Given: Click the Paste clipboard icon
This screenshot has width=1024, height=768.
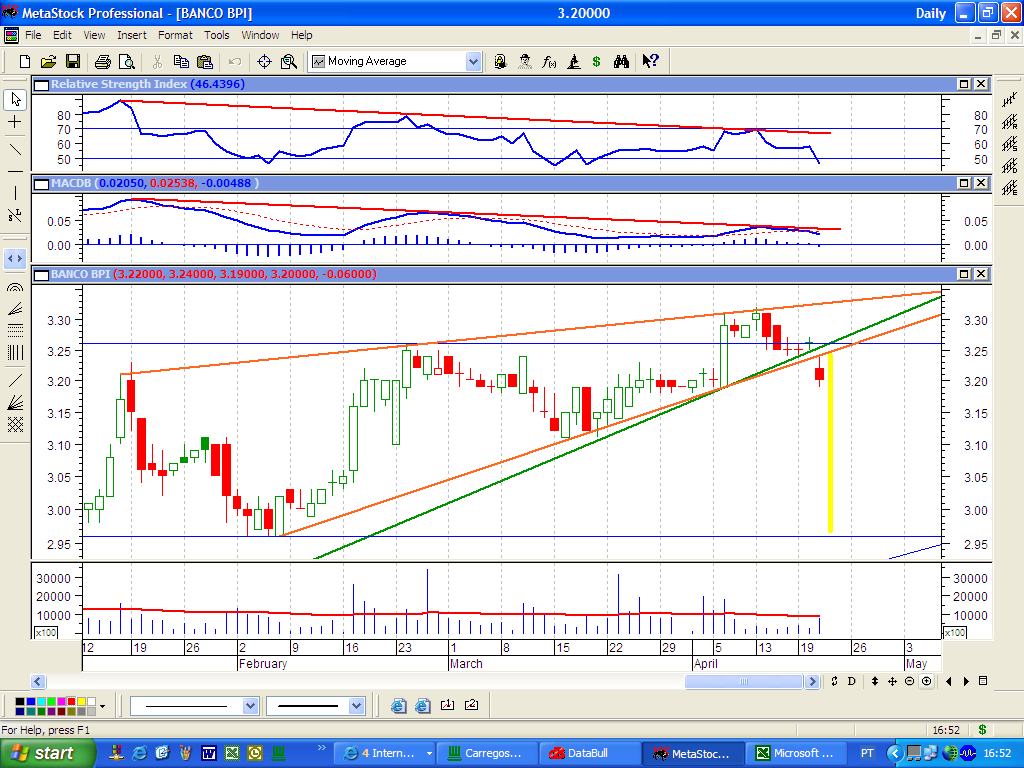Looking at the screenshot, I should pyautogui.click(x=205, y=61).
